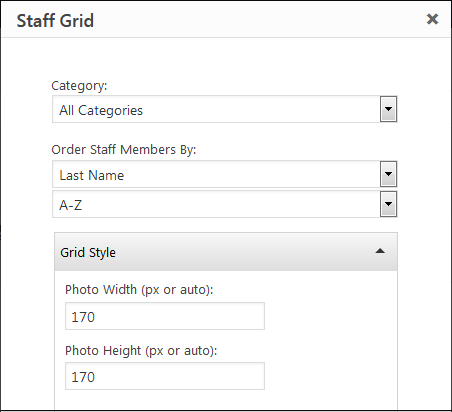Focus the Photo Width input field
The height and width of the screenshot is (412, 452).
tap(165, 316)
